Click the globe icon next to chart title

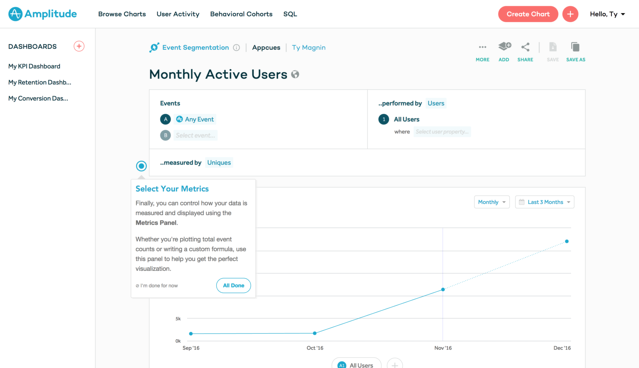pyautogui.click(x=295, y=75)
